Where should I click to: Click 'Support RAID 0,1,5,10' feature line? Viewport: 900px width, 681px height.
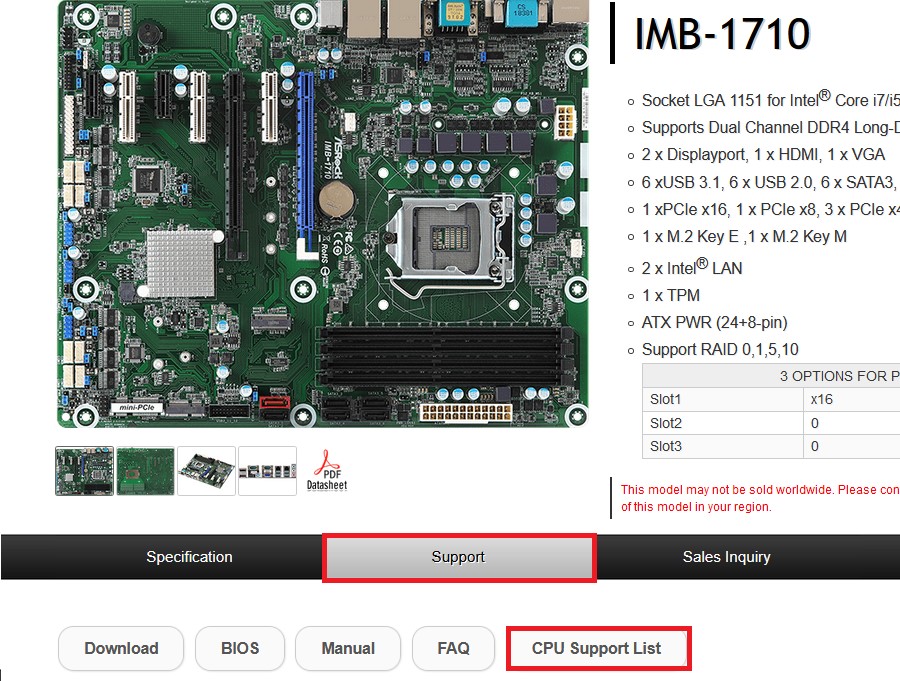(720, 349)
